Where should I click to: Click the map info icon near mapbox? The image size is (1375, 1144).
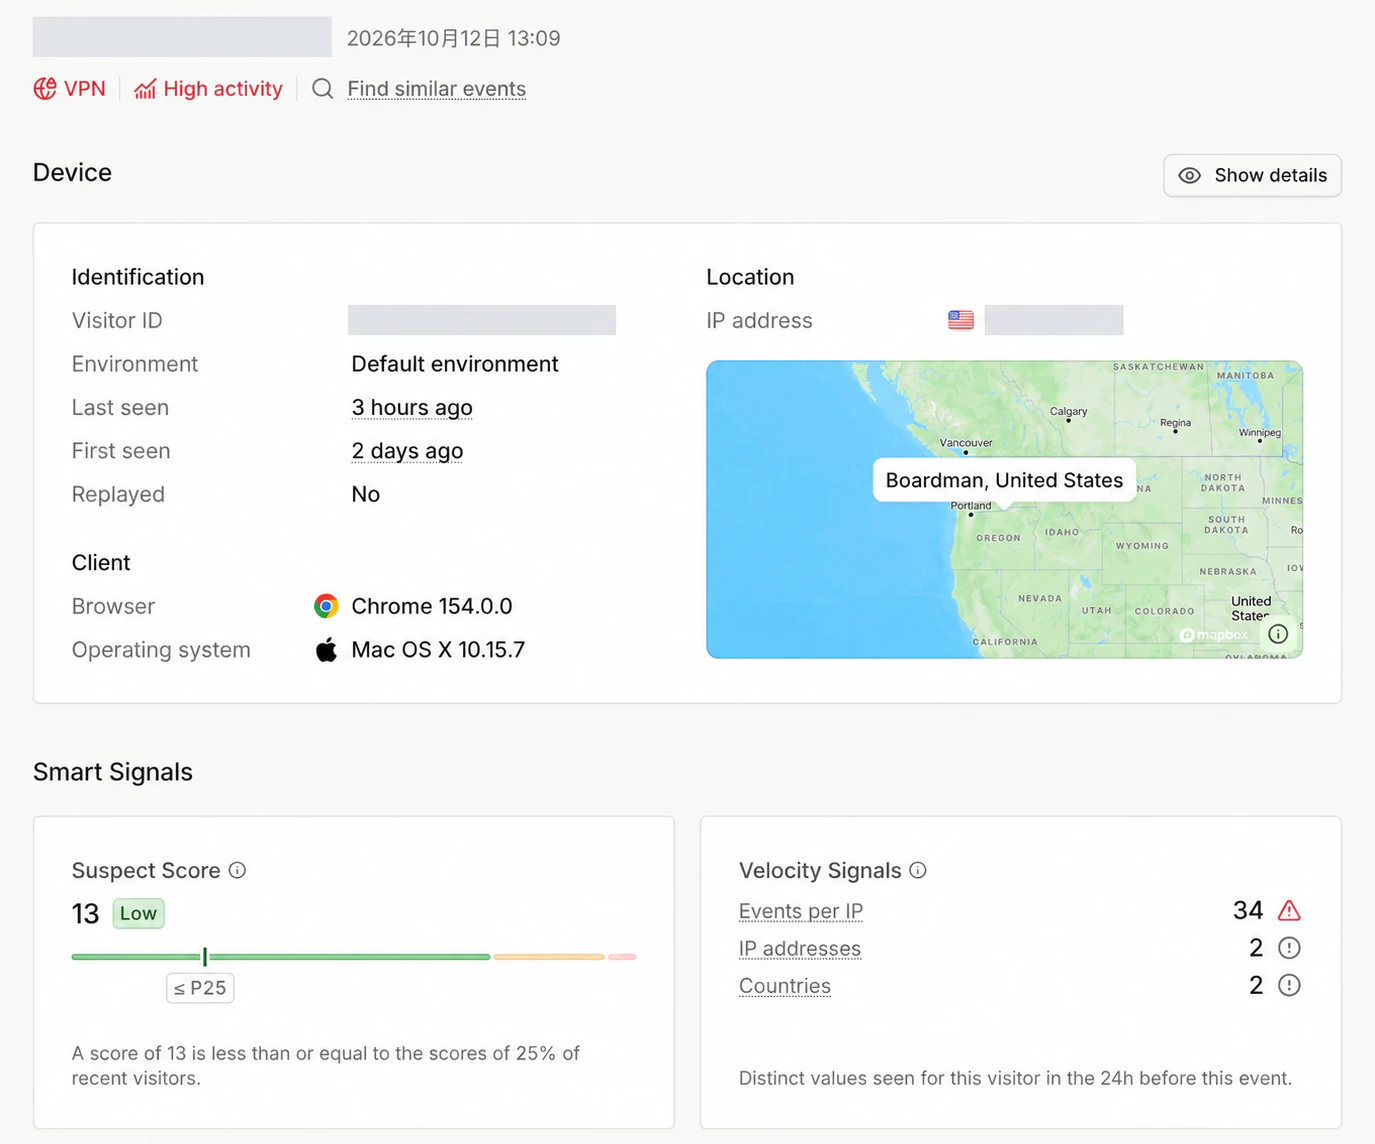(x=1278, y=634)
